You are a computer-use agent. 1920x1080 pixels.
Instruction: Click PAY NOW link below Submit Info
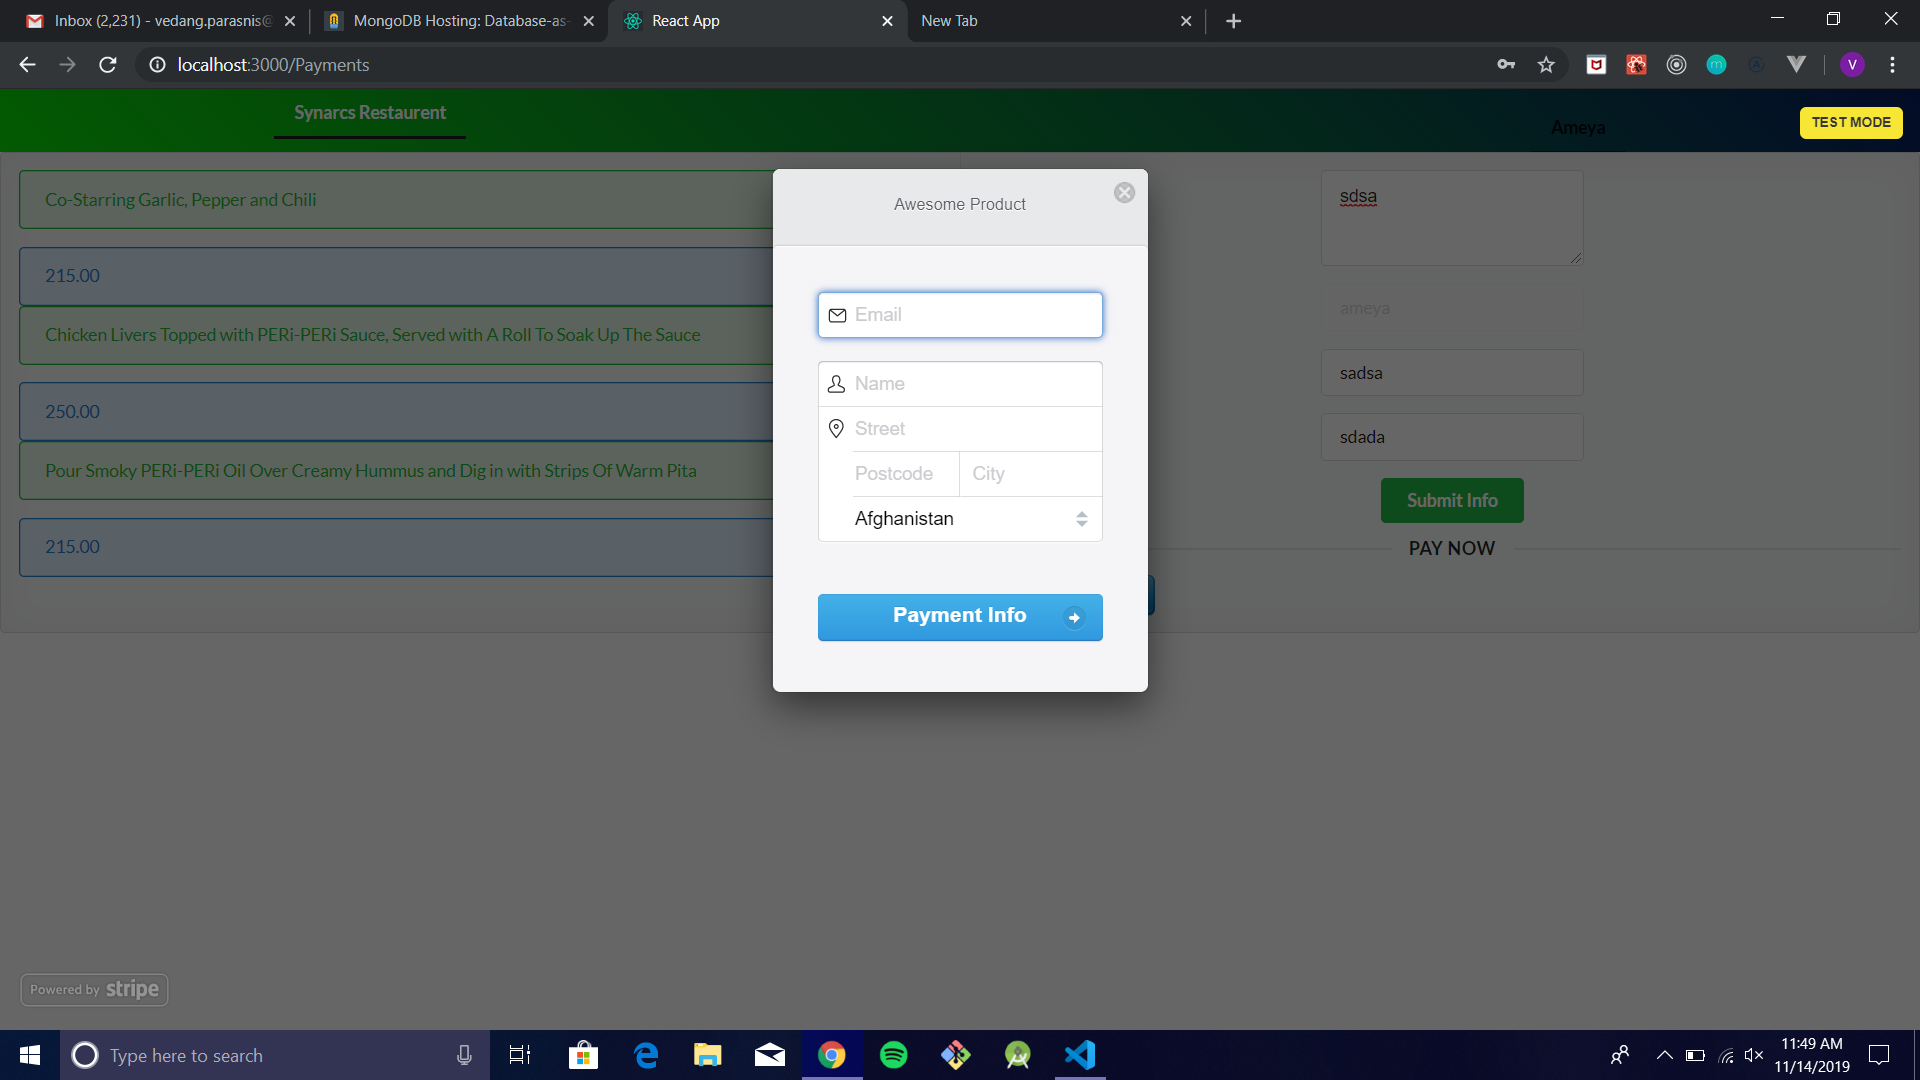[1451, 547]
